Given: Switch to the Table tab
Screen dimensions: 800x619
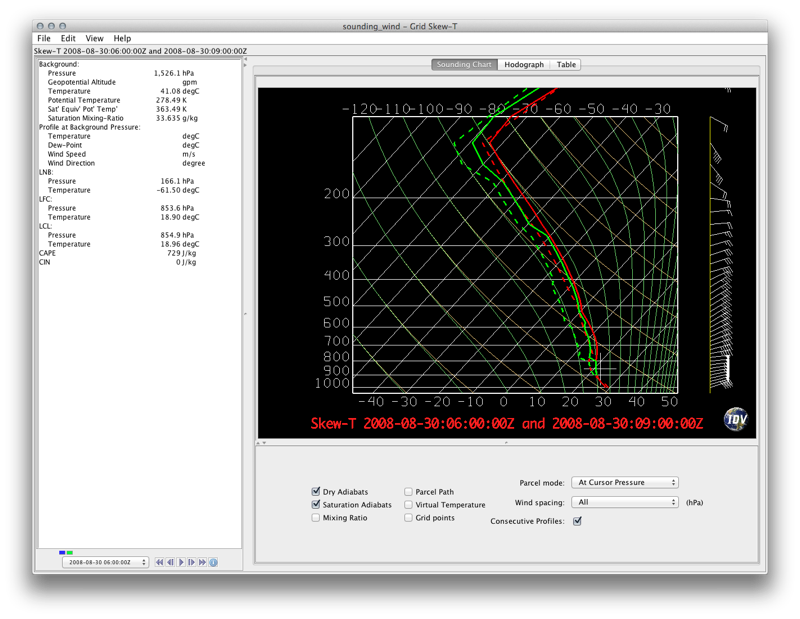Looking at the screenshot, I should tap(566, 65).
